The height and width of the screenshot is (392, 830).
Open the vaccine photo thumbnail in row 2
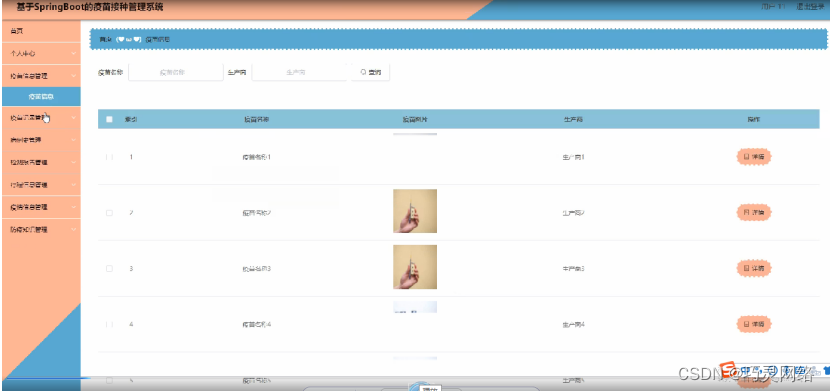[x=415, y=211]
